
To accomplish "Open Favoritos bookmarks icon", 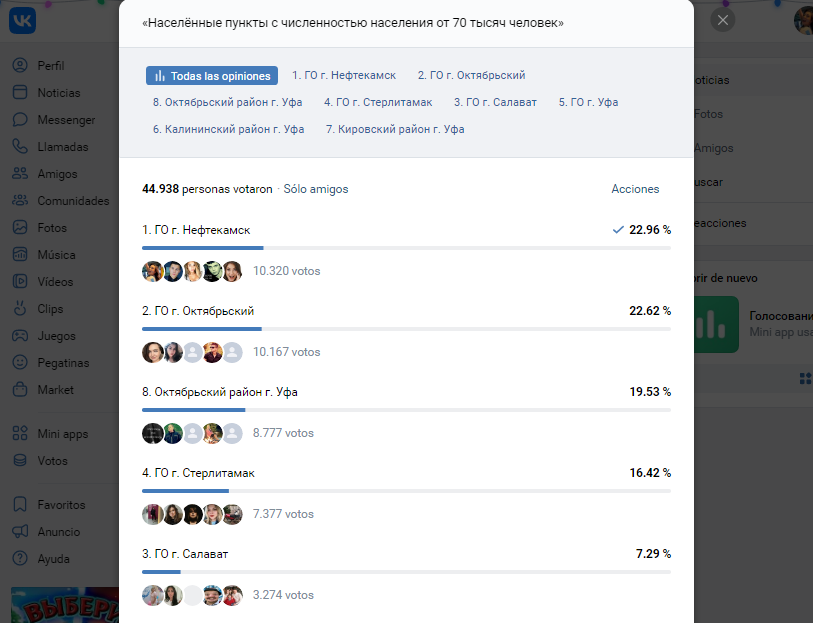I will click(x=20, y=505).
